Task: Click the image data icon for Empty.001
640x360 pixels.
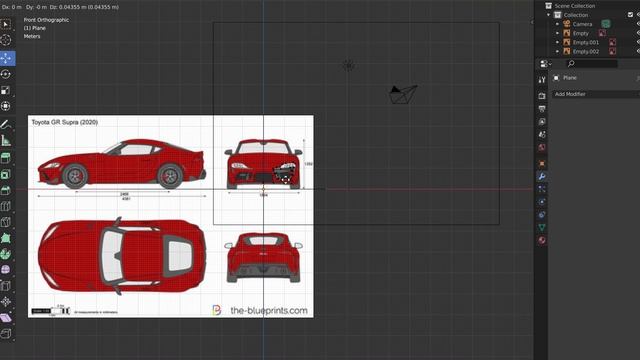Action: (x=612, y=42)
